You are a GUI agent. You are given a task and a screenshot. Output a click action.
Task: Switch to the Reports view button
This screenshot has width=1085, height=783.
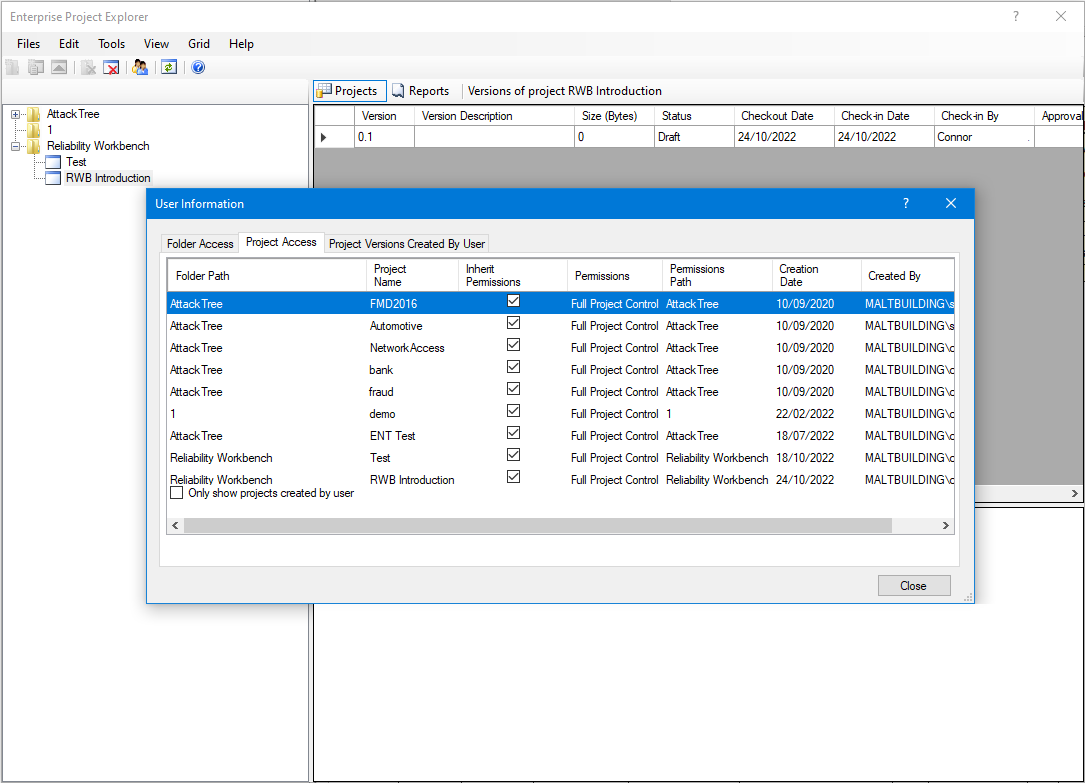420,91
